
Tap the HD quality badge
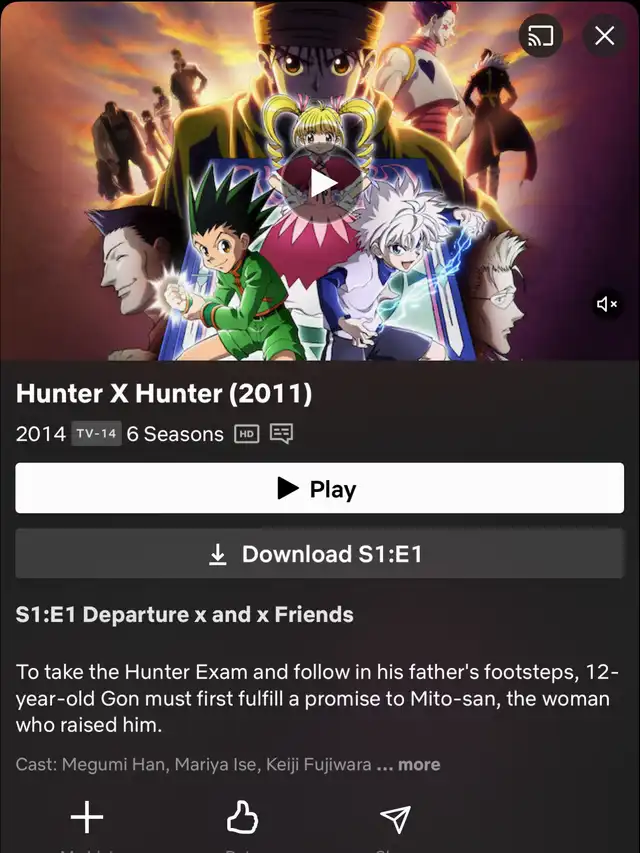[247, 434]
